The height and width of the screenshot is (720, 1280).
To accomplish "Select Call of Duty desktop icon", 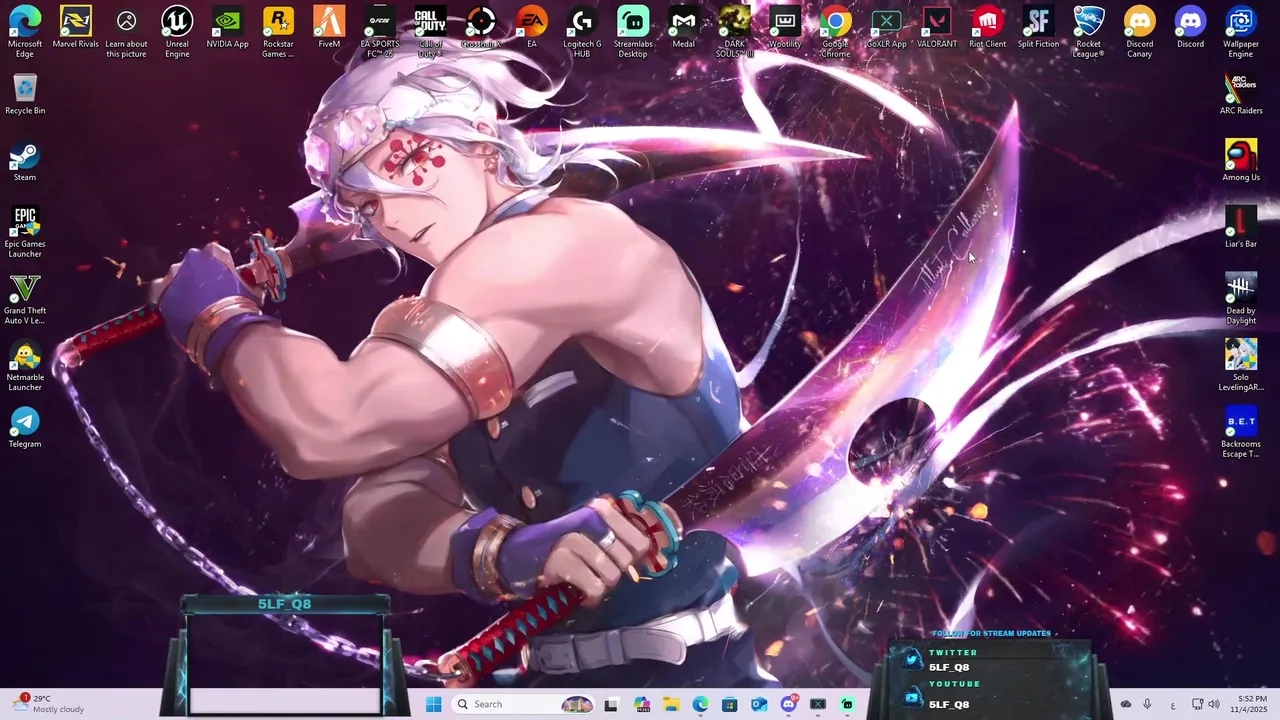I will [x=430, y=31].
